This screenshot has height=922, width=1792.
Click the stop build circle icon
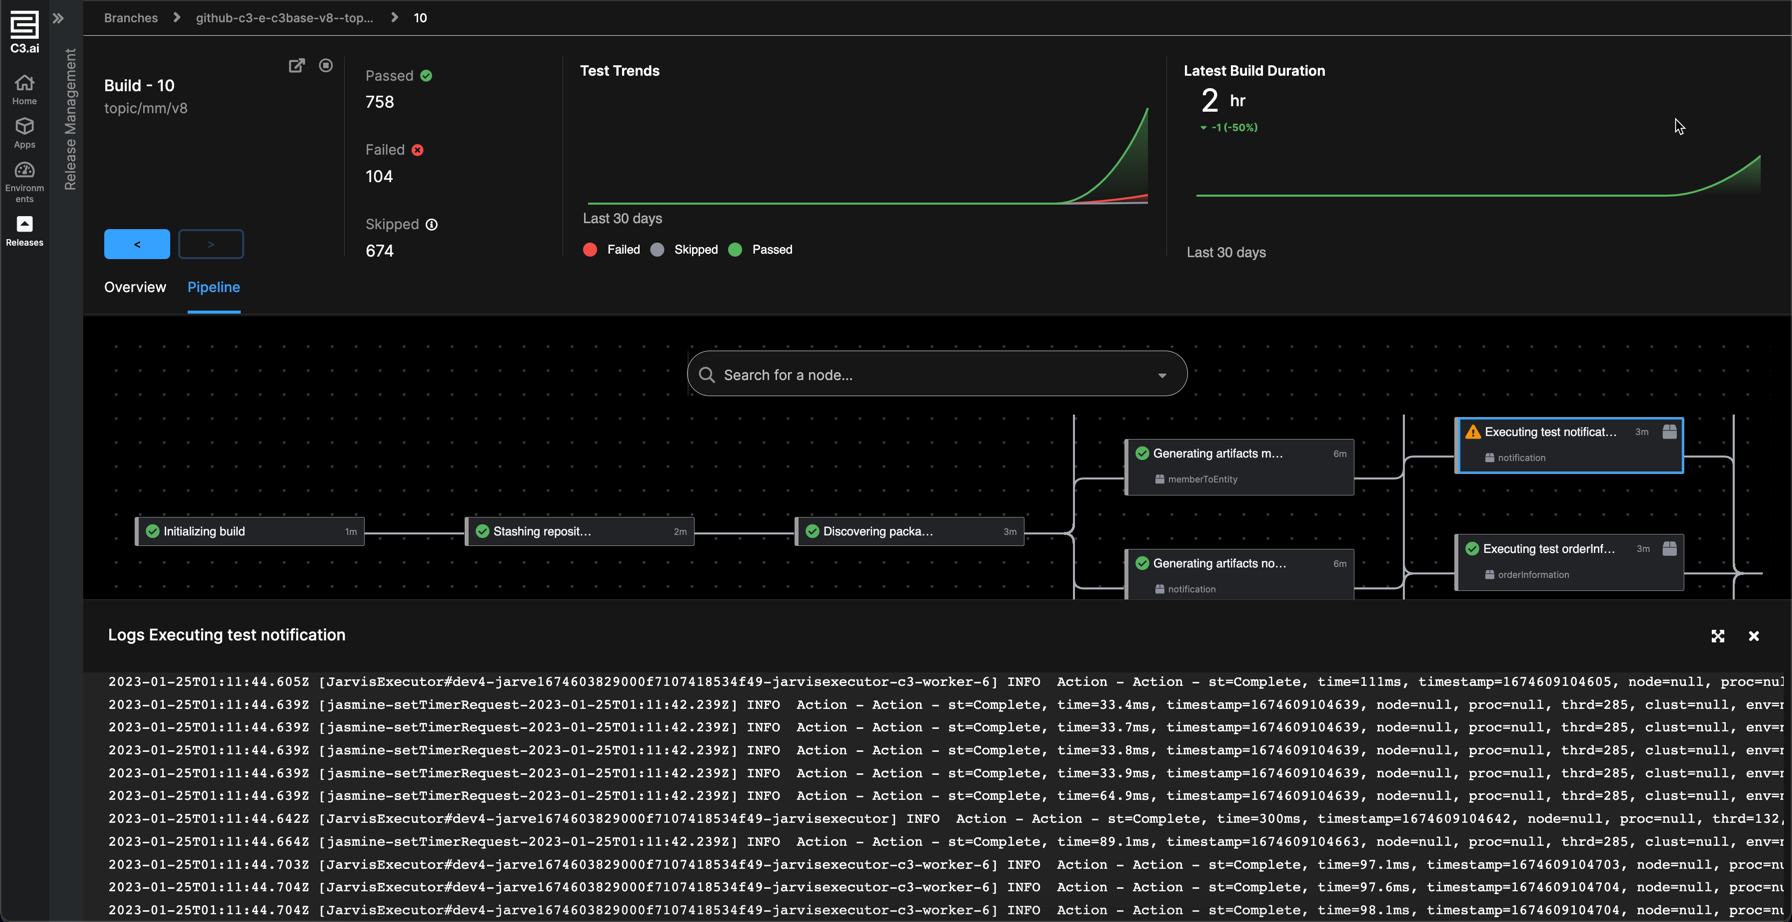pyautogui.click(x=326, y=66)
